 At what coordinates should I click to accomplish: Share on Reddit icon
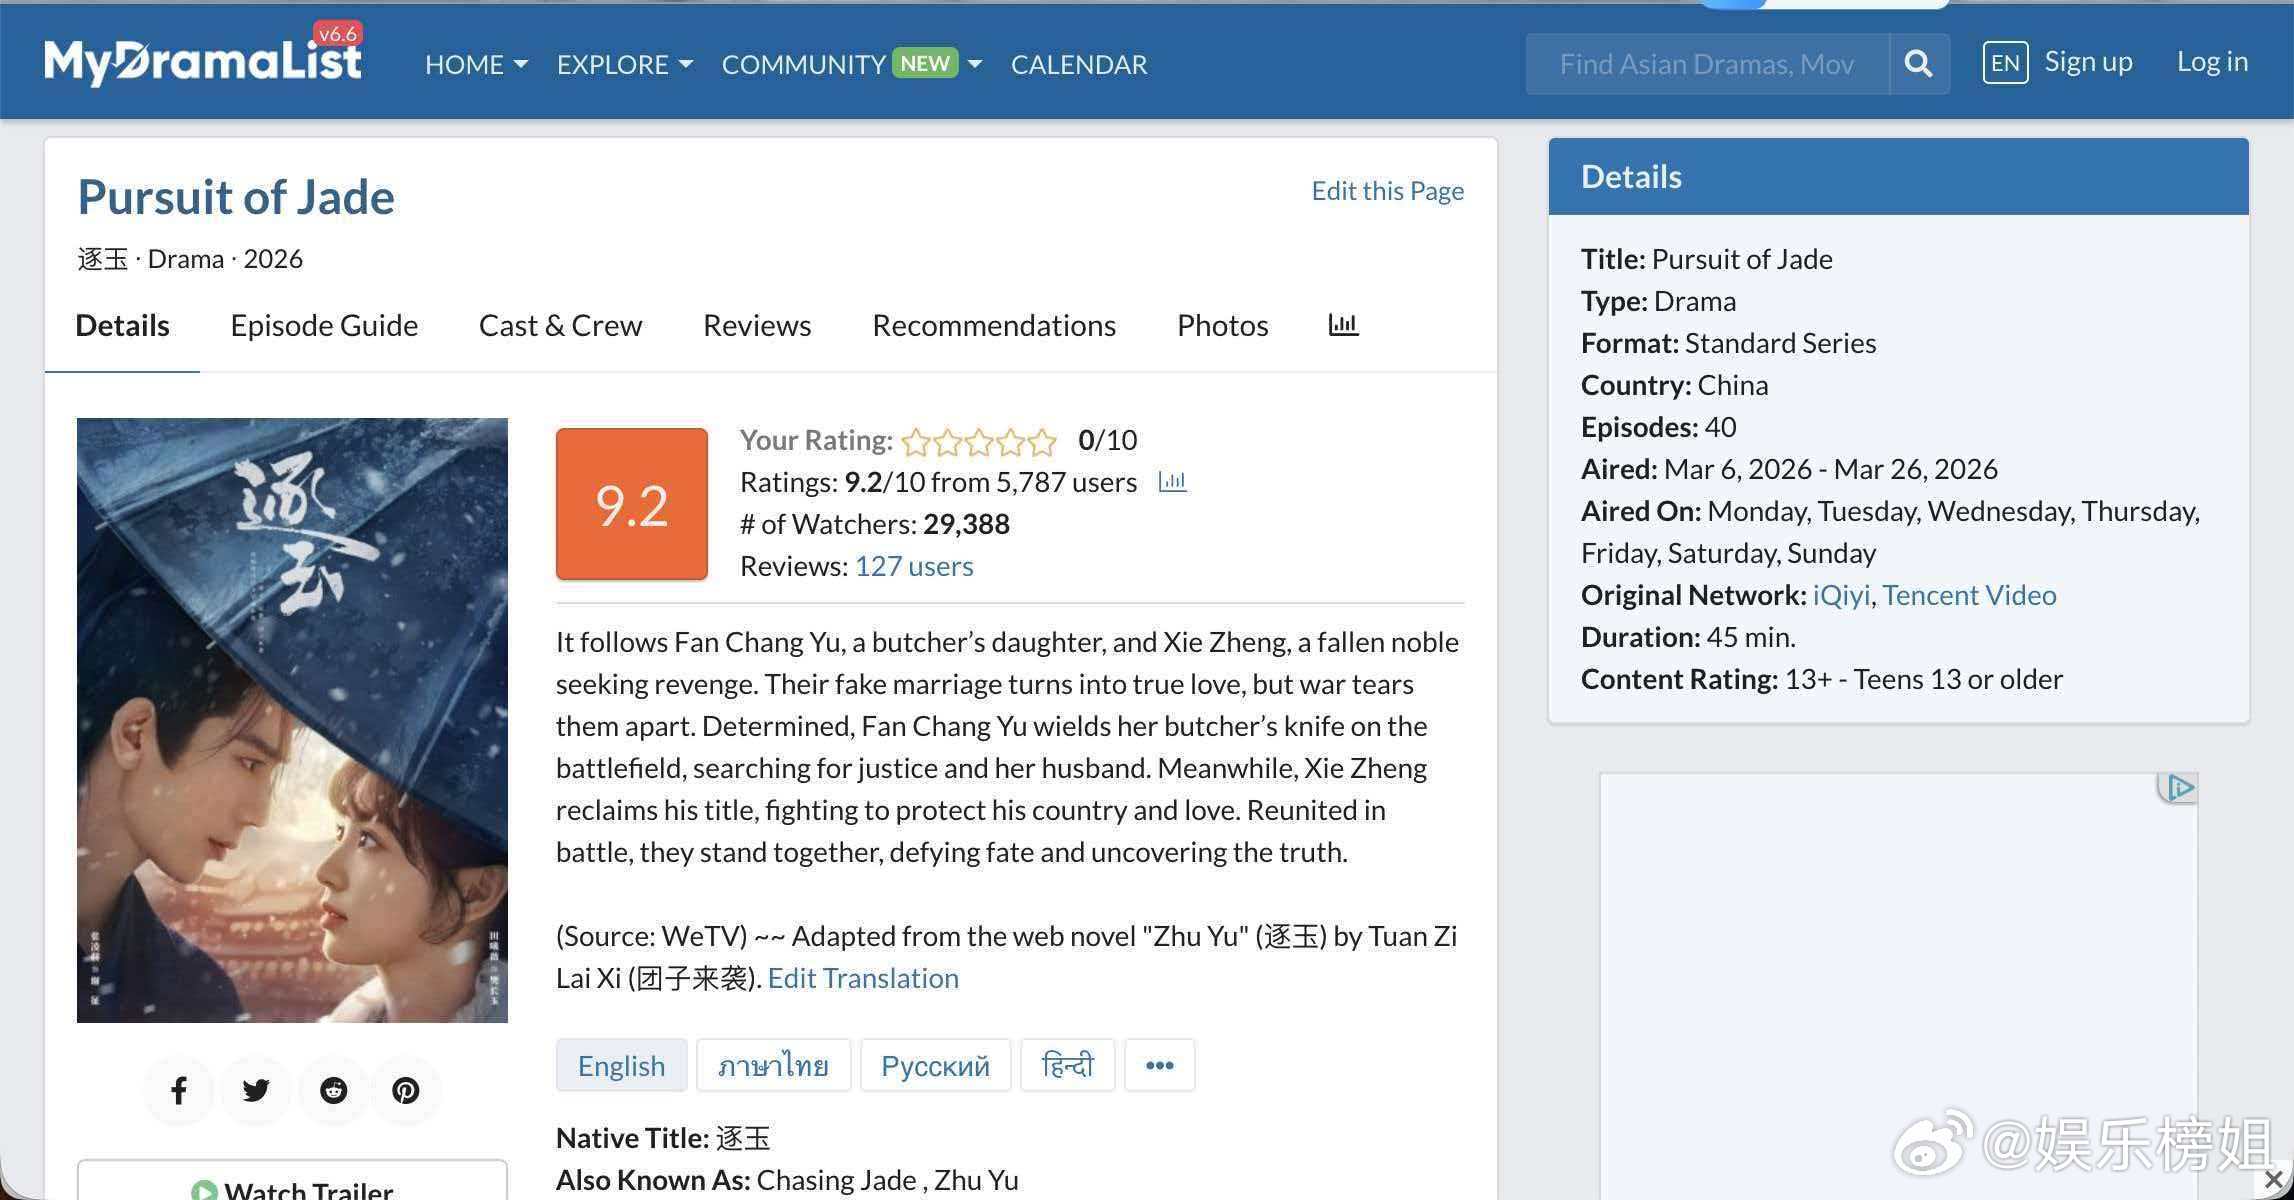pos(333,1090)
